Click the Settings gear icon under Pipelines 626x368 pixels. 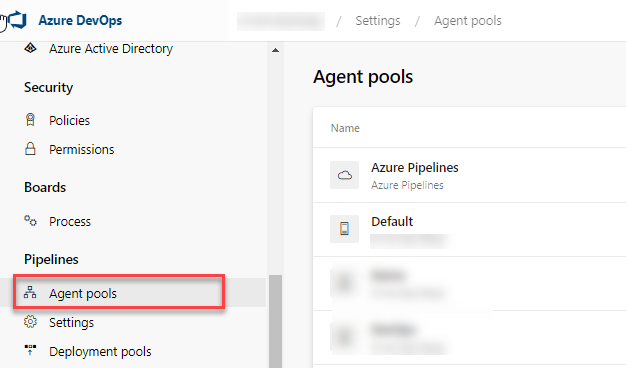(30, 322)
